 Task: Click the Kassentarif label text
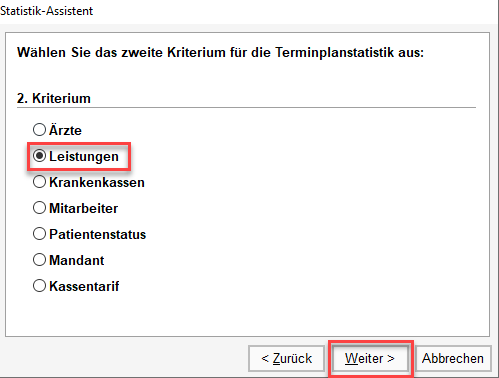[x=84, y=286]
